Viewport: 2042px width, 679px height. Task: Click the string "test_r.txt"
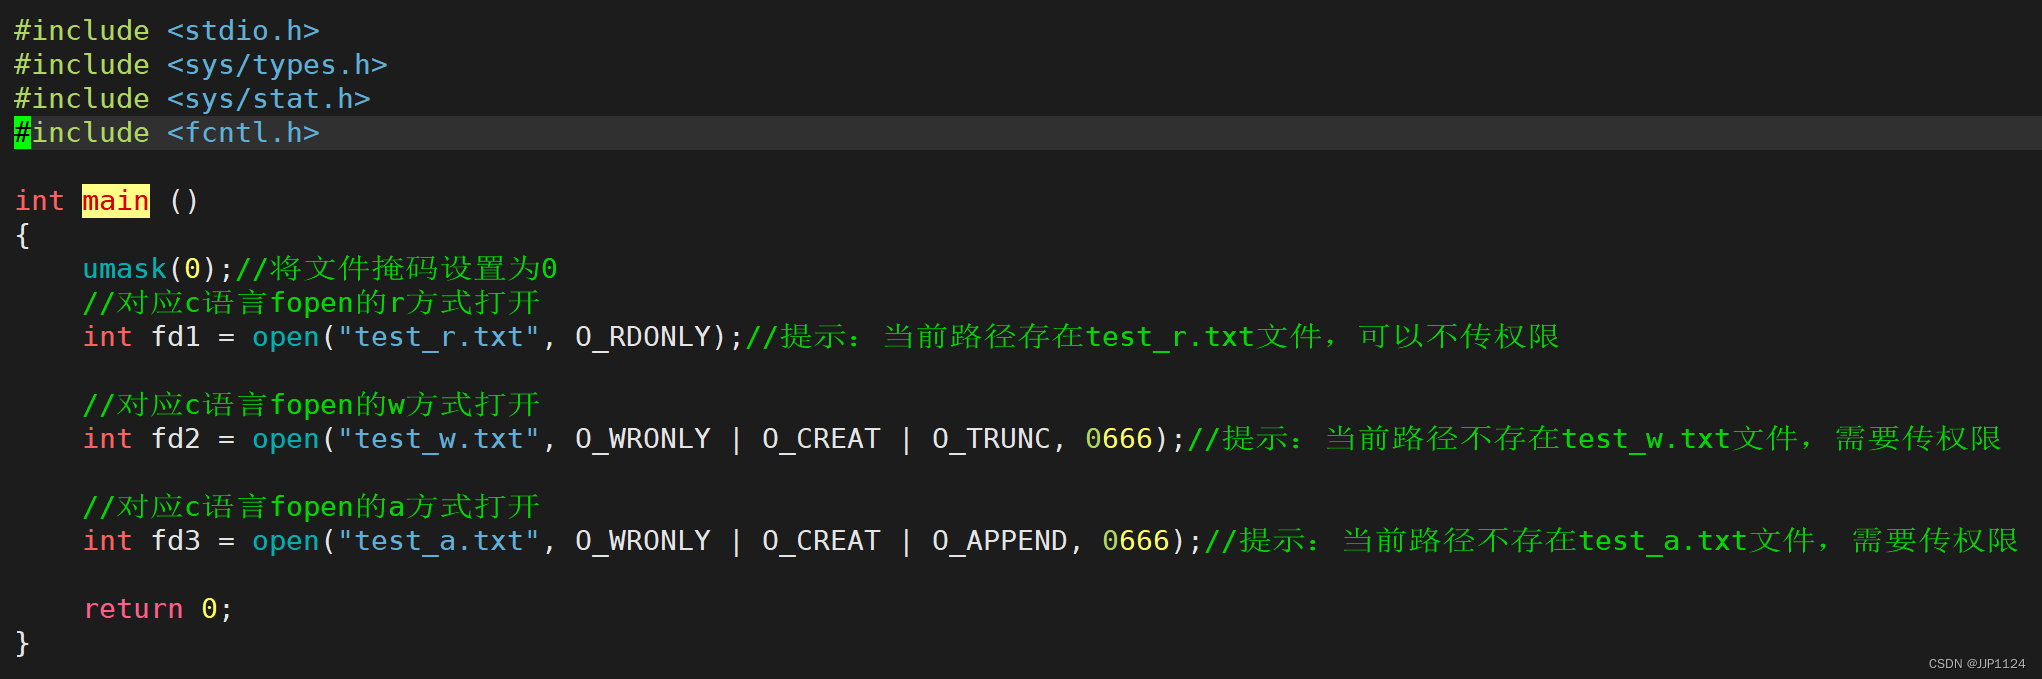pos(439,337)
